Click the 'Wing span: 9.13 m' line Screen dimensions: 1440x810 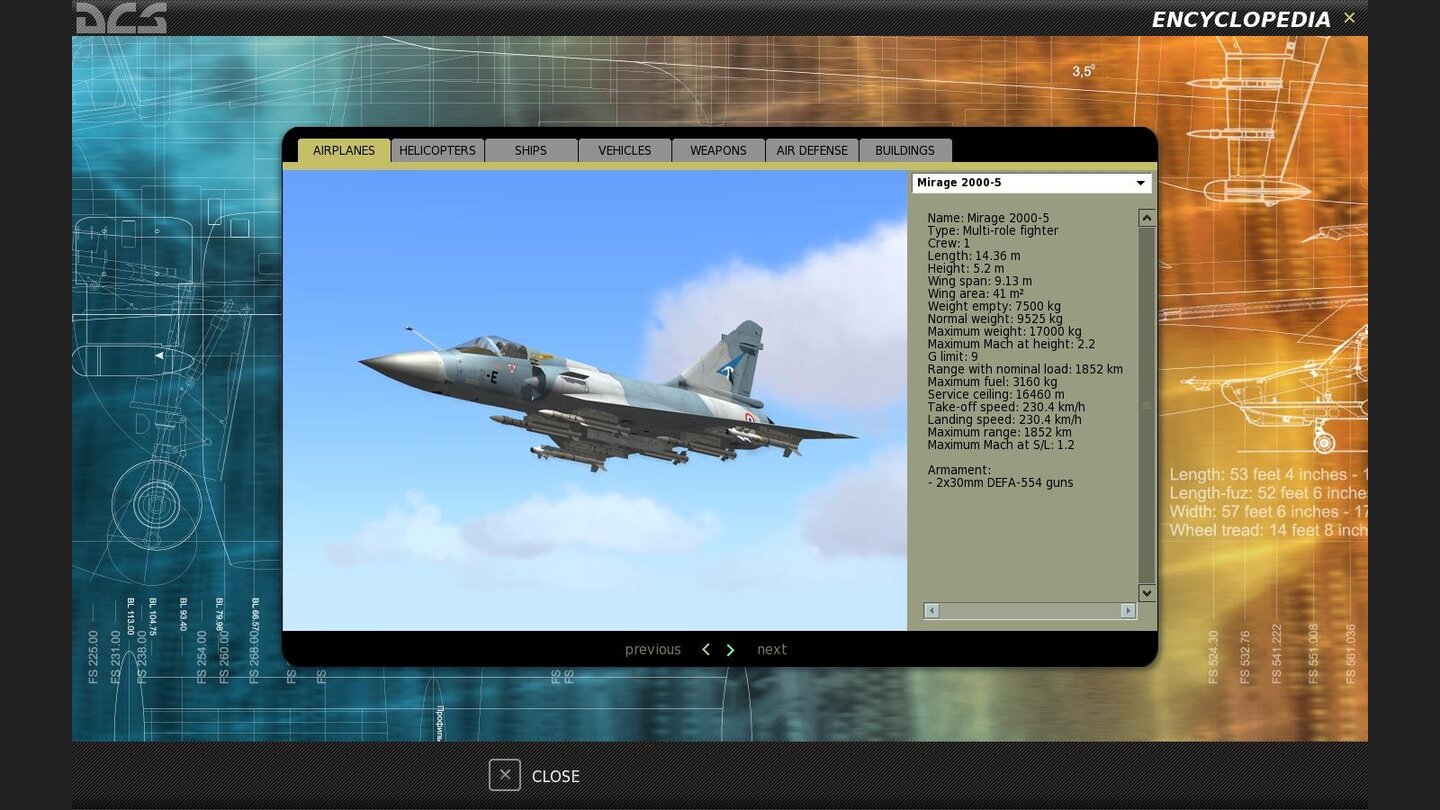(979, 281)
